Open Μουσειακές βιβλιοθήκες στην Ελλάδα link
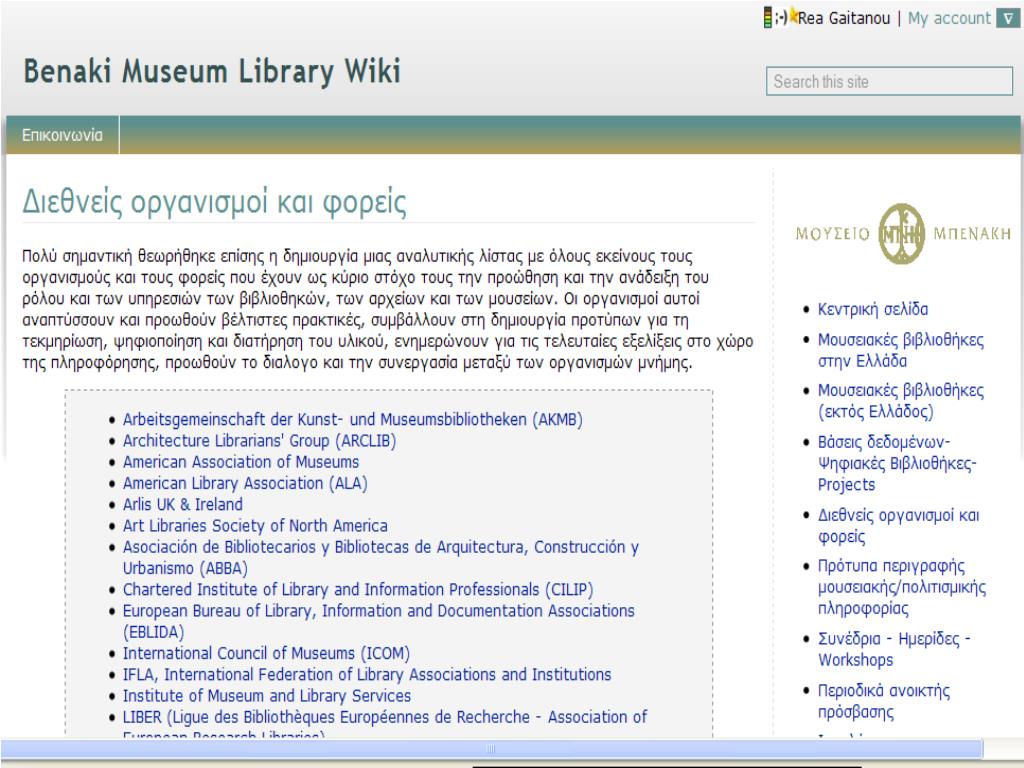Viewport: 1024px width, 768px height. [x=901, y=350]
